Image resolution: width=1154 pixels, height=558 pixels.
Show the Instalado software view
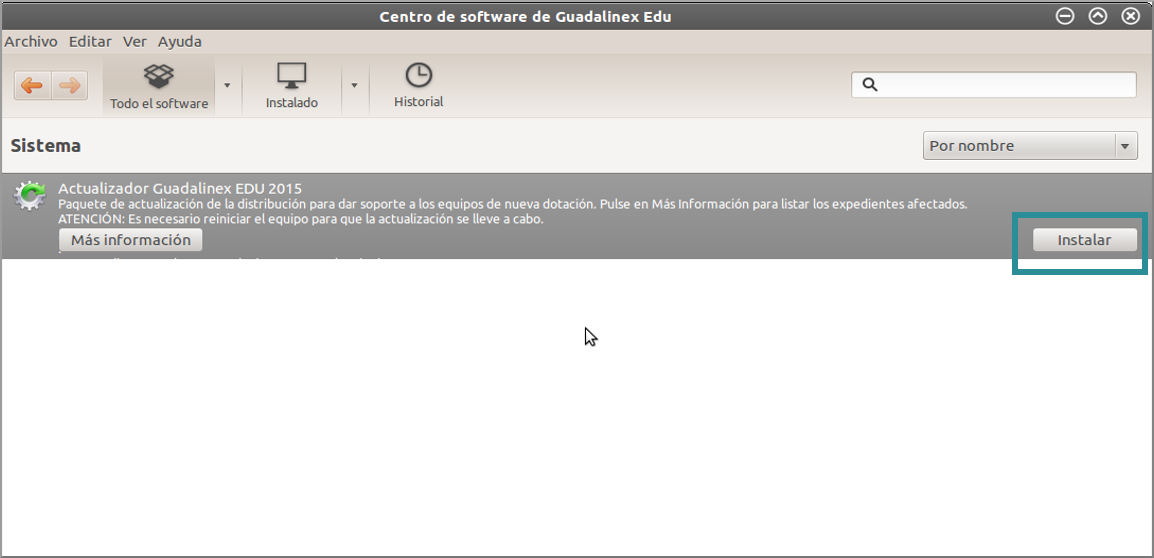click(291, 87)
